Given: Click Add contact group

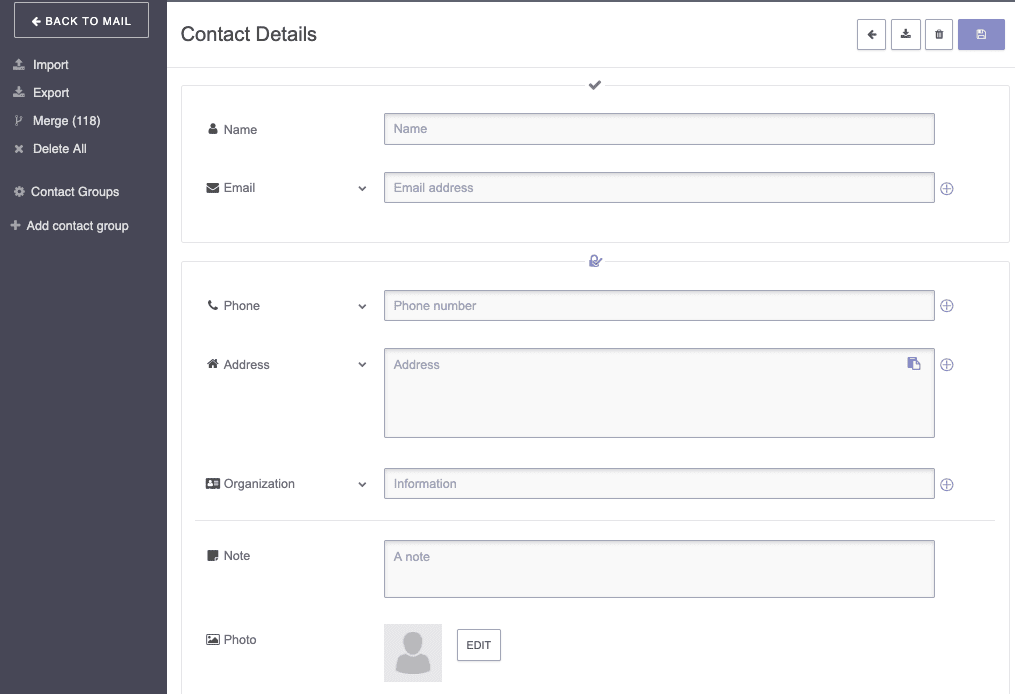Looking at the screenshot, I should point(69,226).
